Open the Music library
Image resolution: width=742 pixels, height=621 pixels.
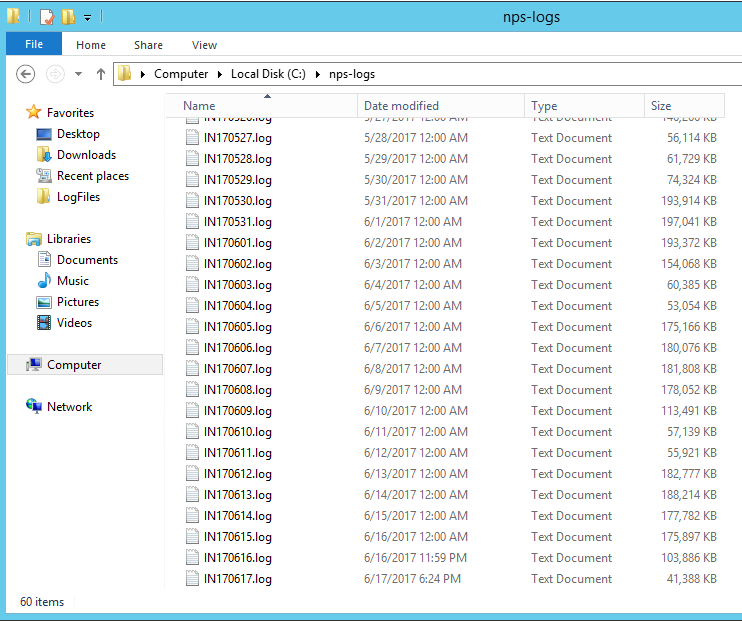click(72, 281)
